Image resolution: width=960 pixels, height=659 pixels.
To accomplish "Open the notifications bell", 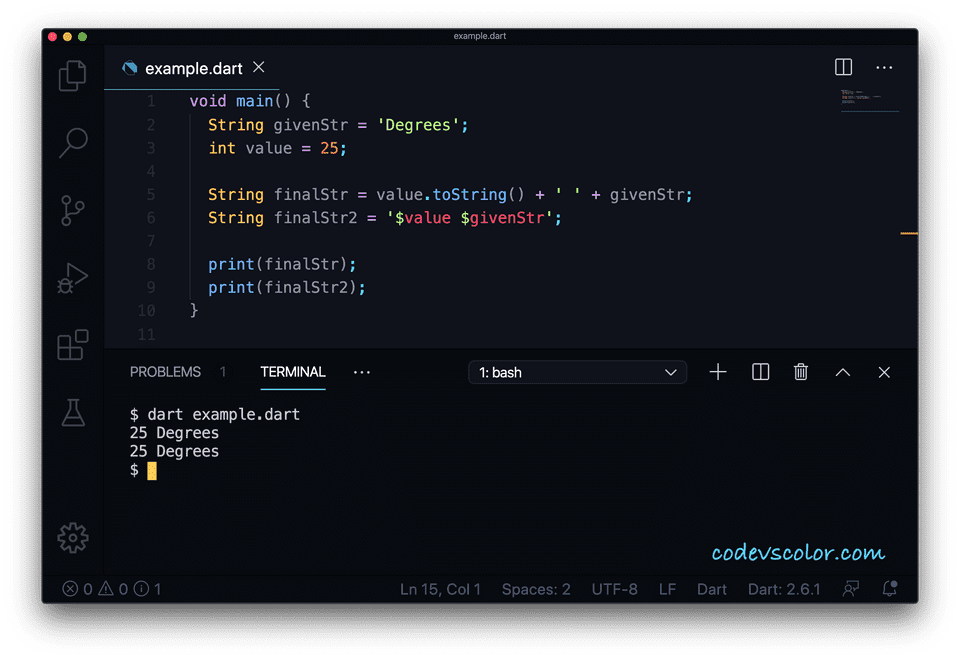I will tap(889, 589).
